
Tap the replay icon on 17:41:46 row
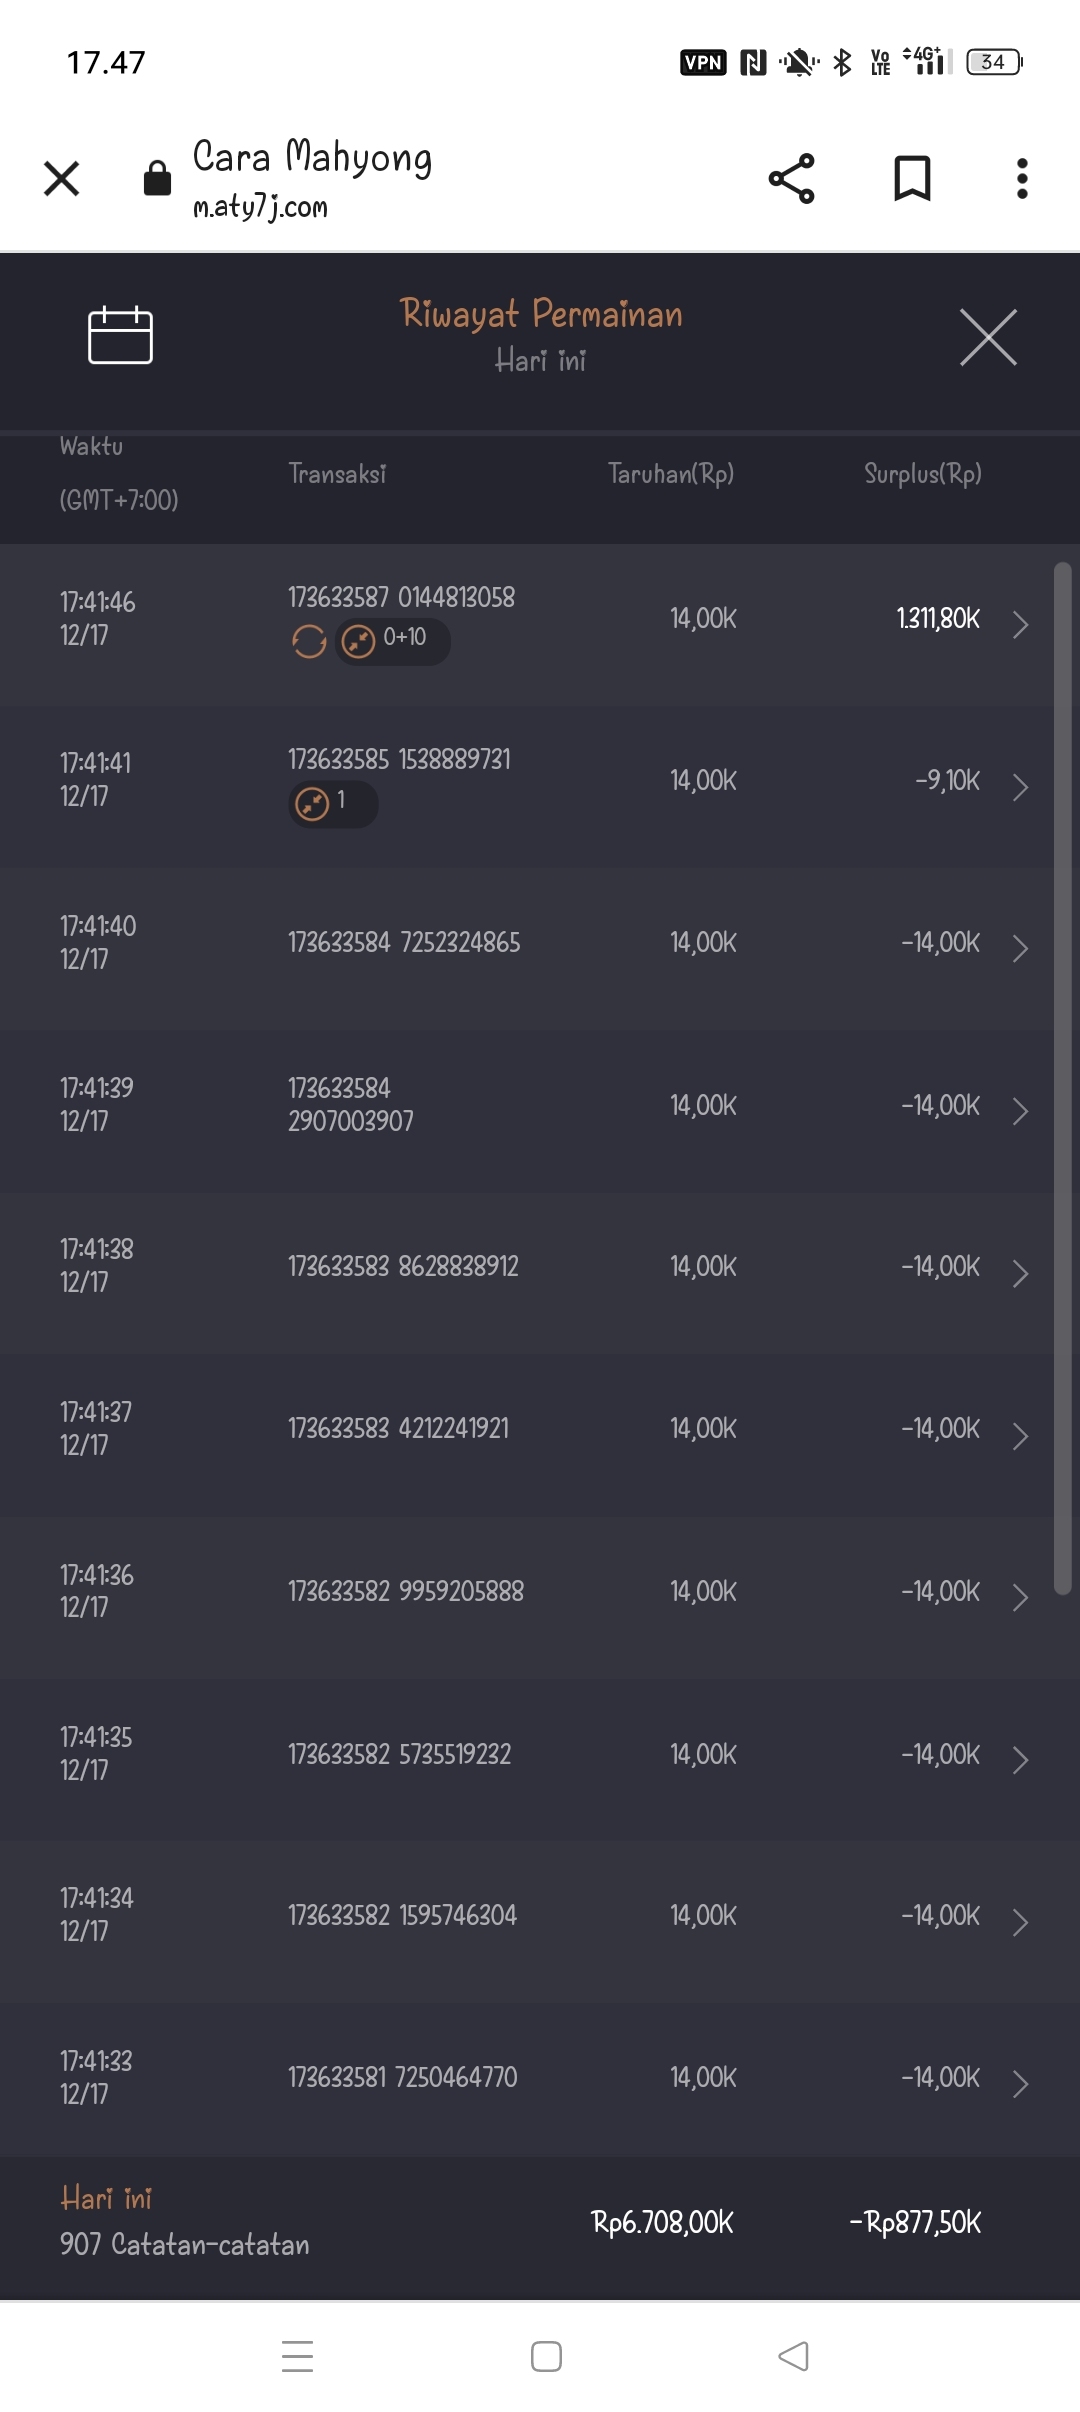tap(309, 641)
